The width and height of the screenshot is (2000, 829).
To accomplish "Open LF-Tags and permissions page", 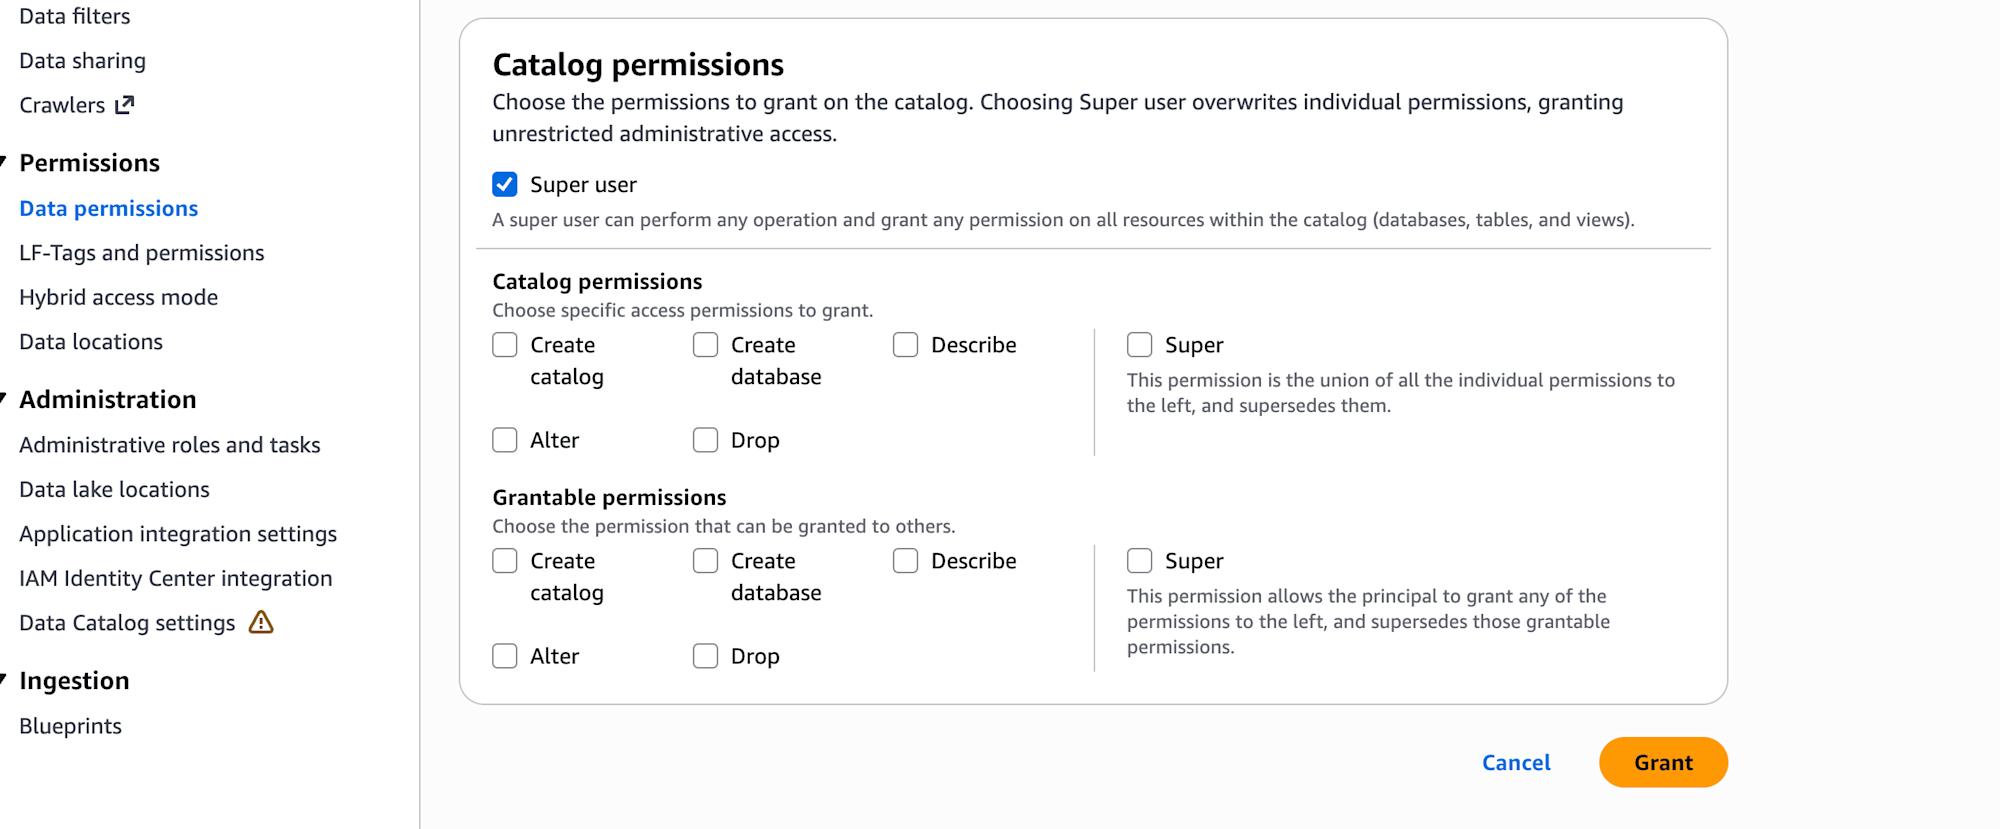I will [142, 253].
